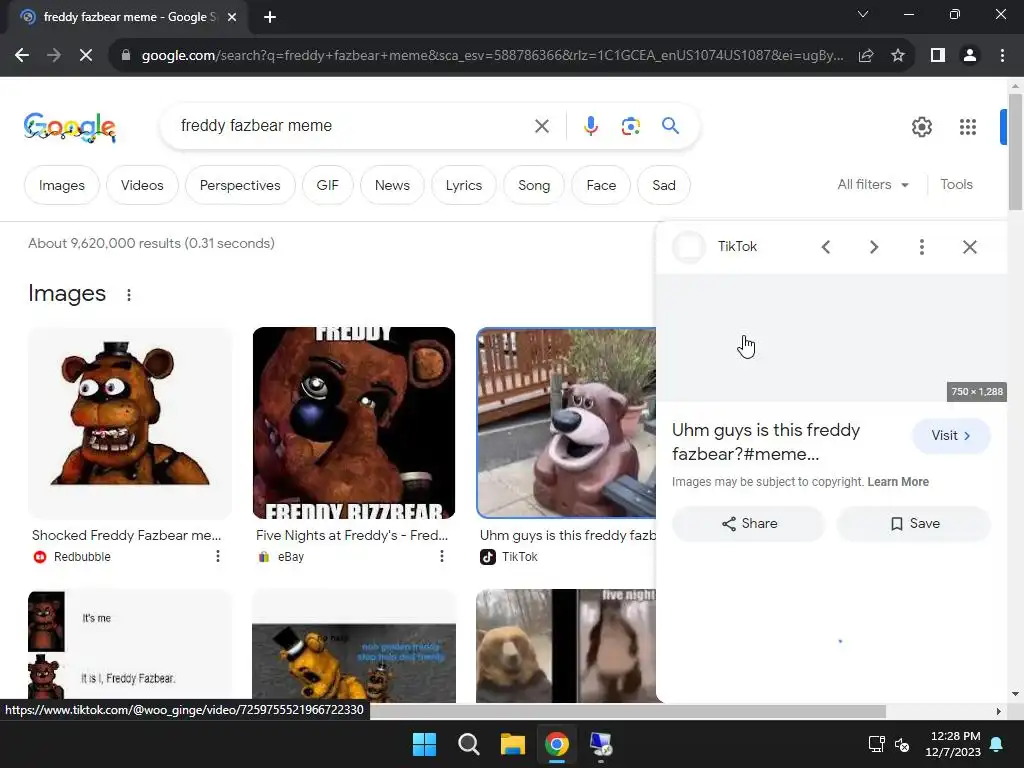Go back to the previous page
1024x768 pixels.
[x=22, y=56]
